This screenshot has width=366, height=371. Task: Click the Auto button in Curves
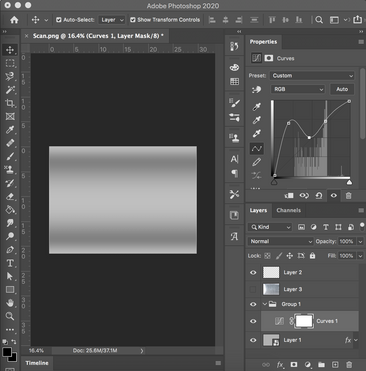coord(342,89)
